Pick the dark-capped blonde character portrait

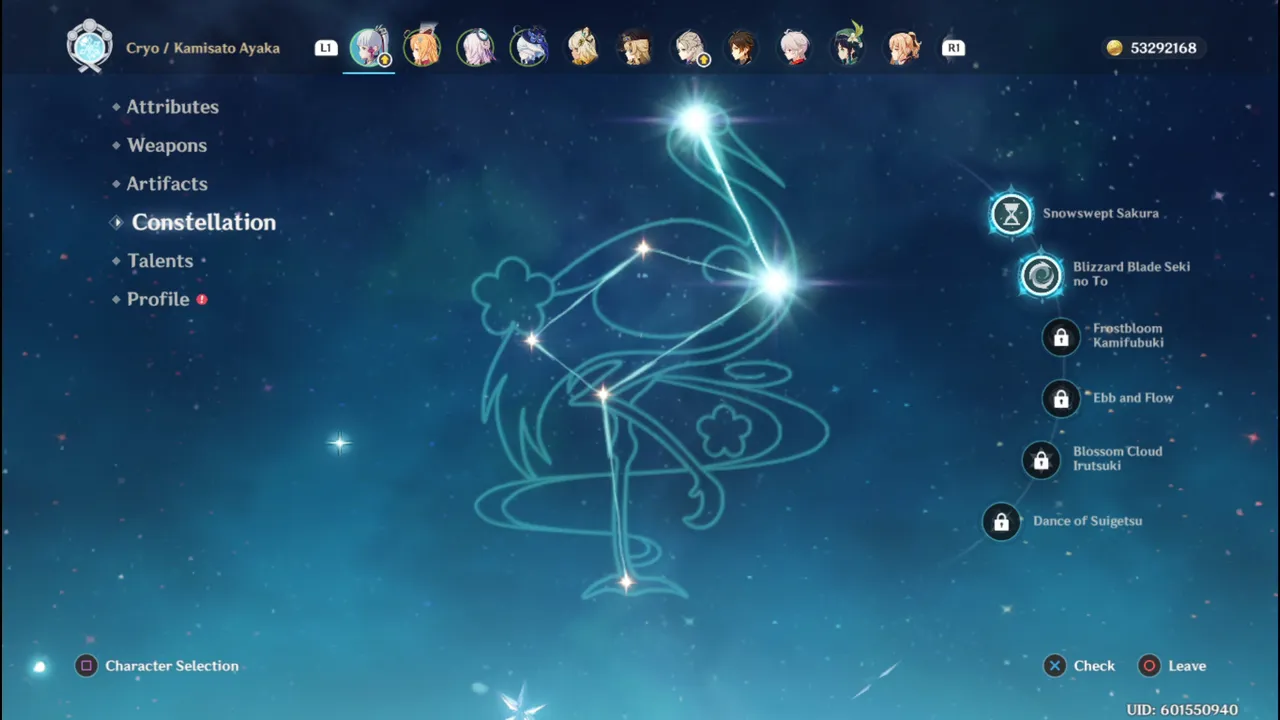(636, 47)
